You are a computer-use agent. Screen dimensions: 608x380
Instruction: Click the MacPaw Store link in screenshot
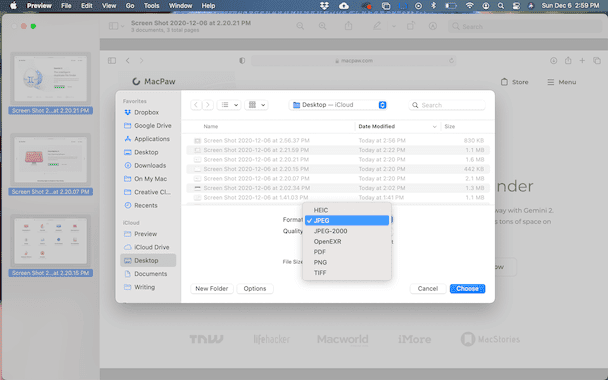(514, 82)
